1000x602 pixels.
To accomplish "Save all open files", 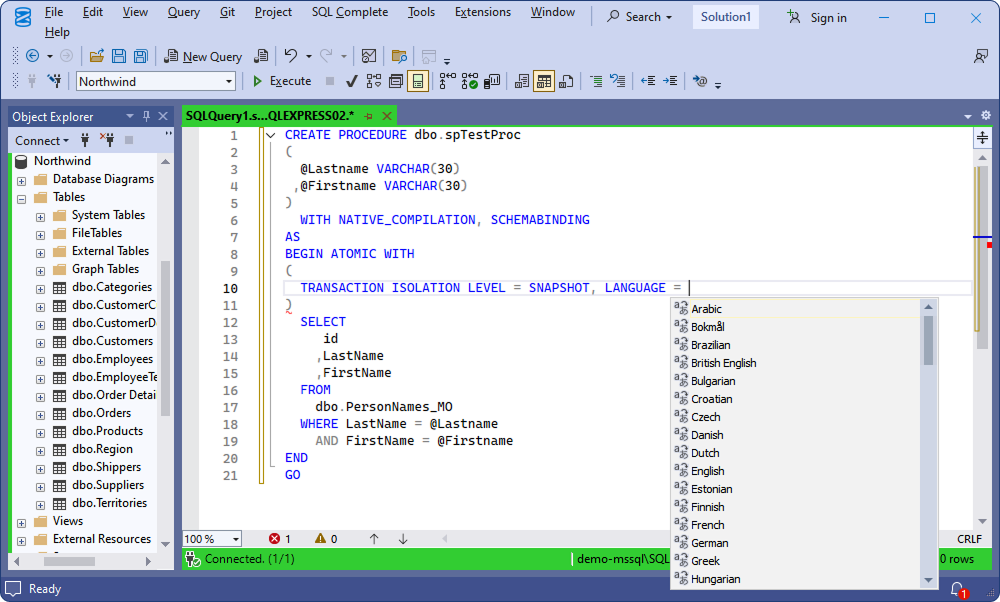I will pos(141,56).
